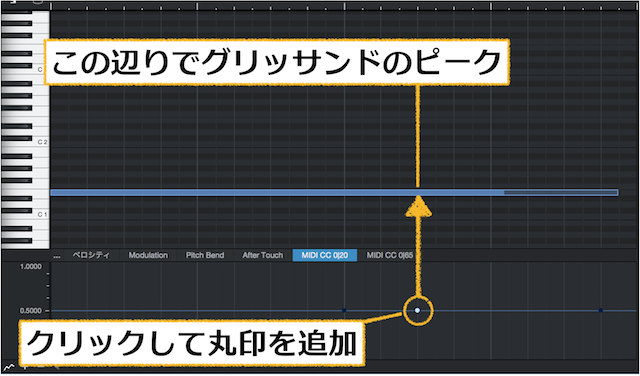Screen dimensions: 640x376
Task: Click the timeline ruler above the piano roll
Action: (344, 6)
